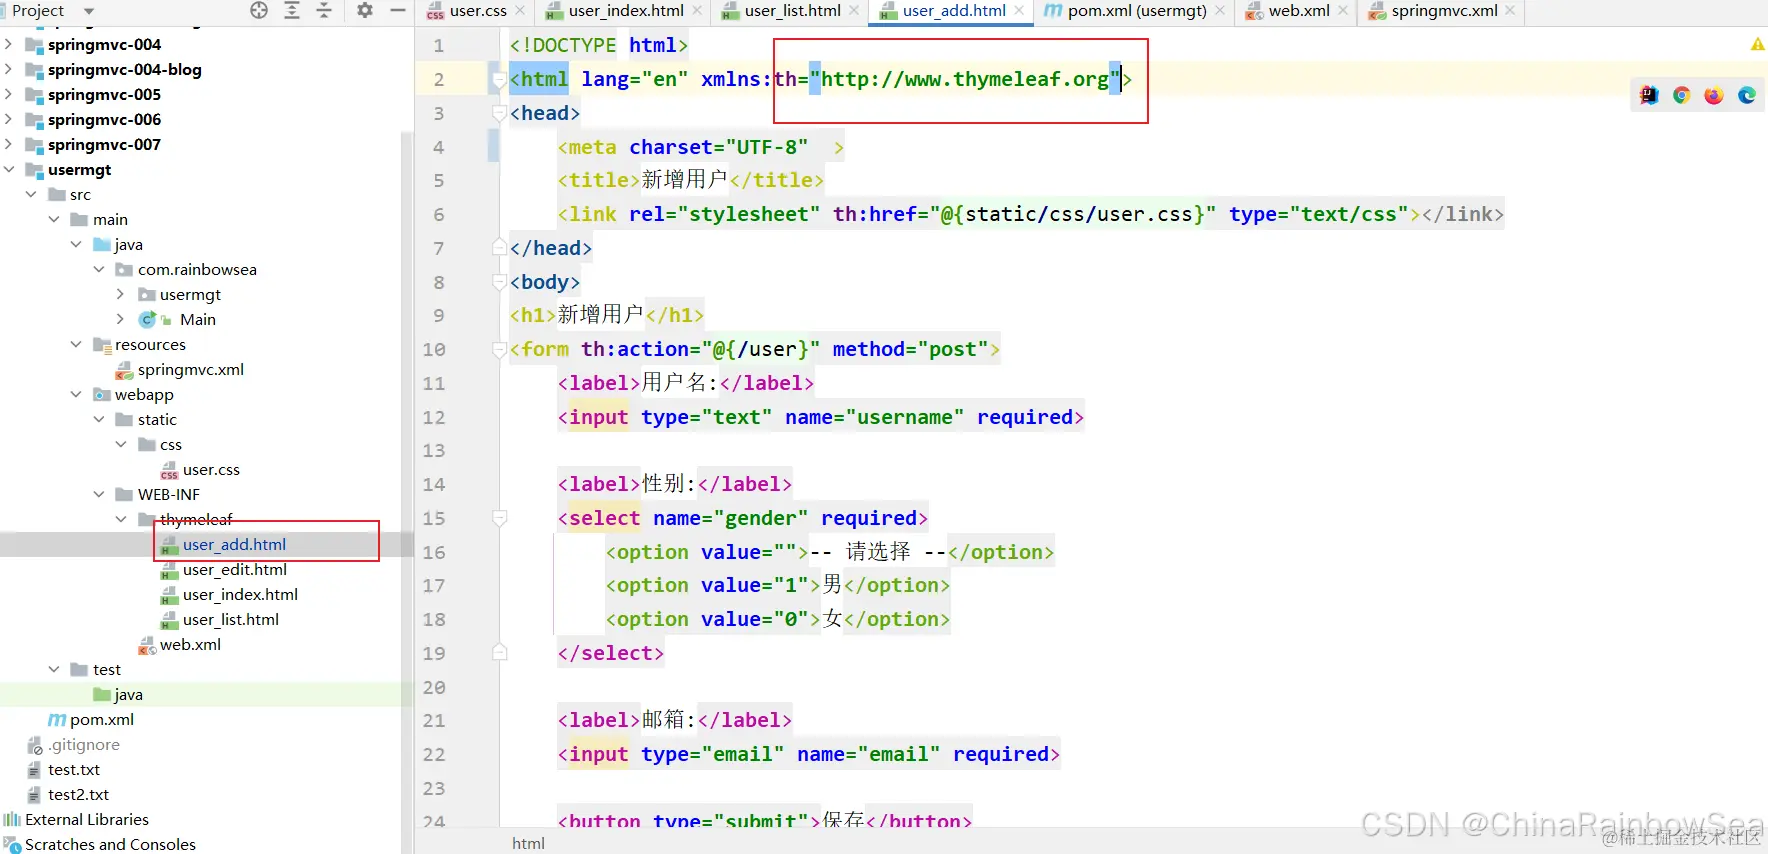Close the user_index.html tab
This screenshot has width=1768, height=854.
(697, 10)
